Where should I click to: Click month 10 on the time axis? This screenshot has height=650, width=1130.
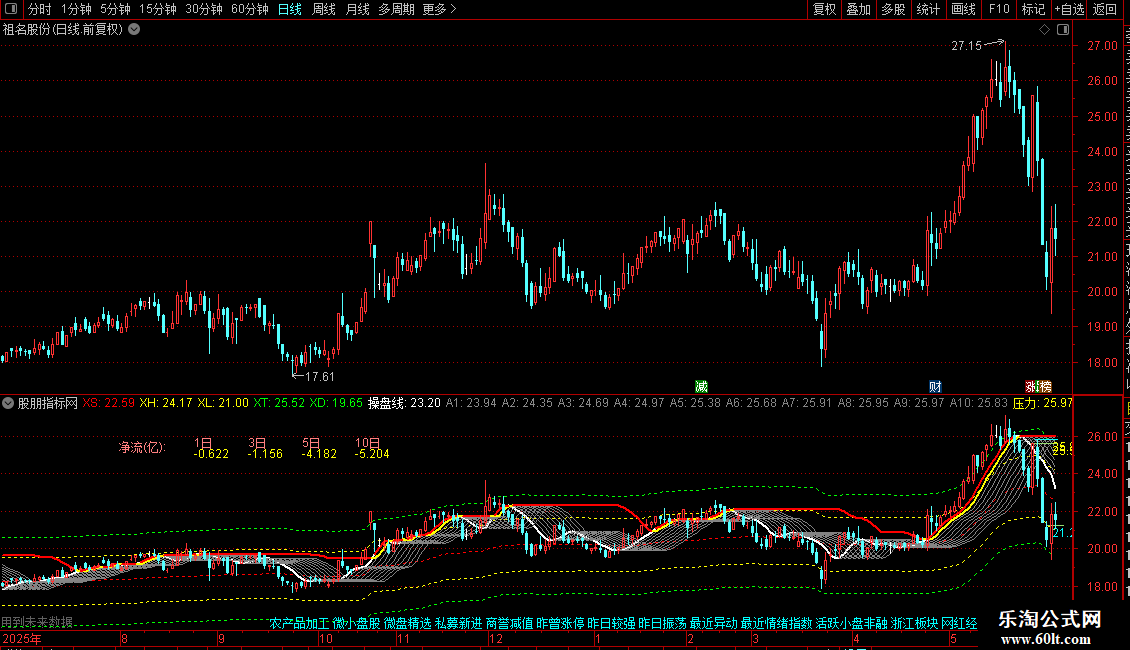coord(326,638)
